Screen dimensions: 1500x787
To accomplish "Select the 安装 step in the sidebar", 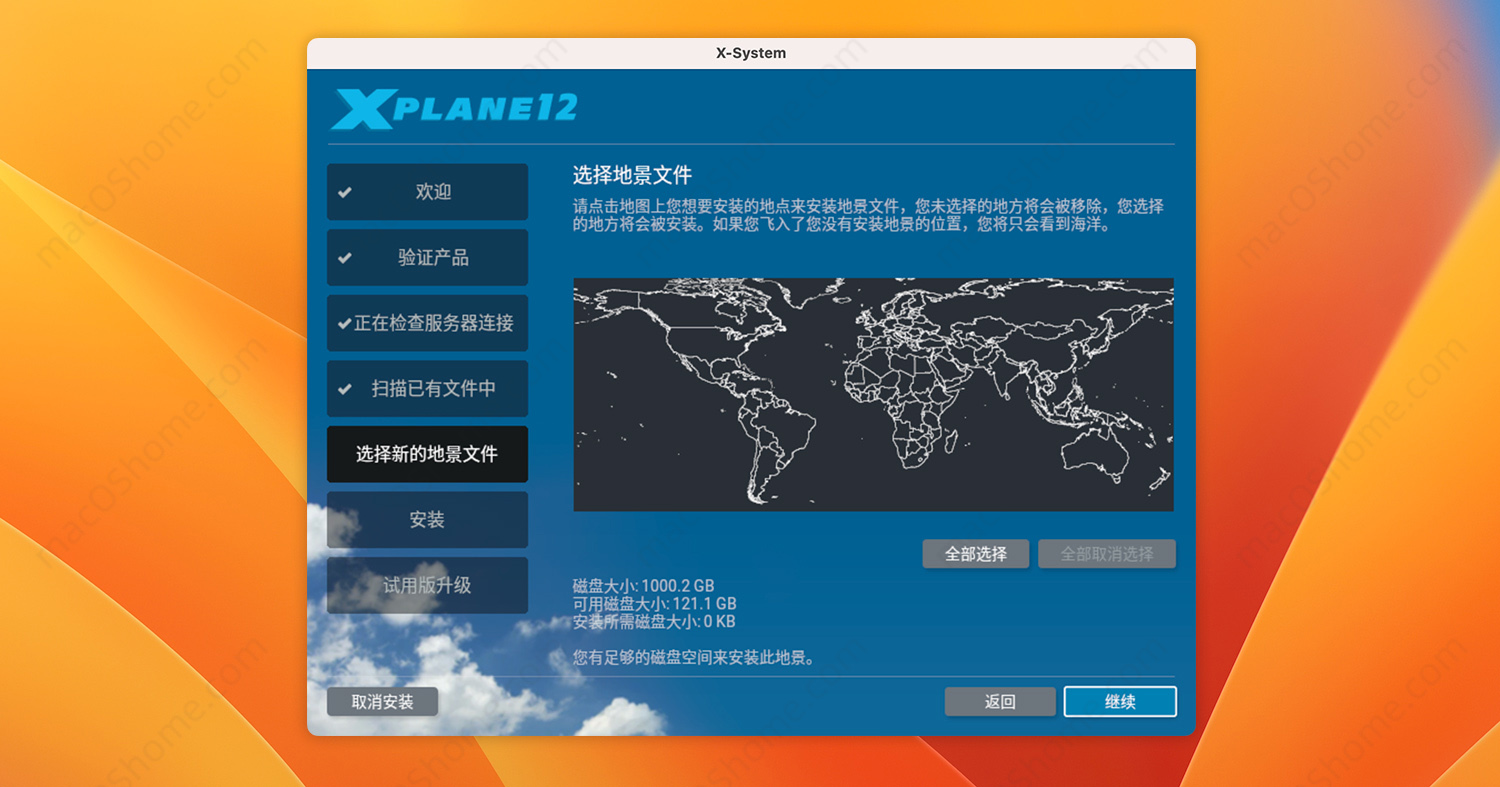I will click(427, 519).
